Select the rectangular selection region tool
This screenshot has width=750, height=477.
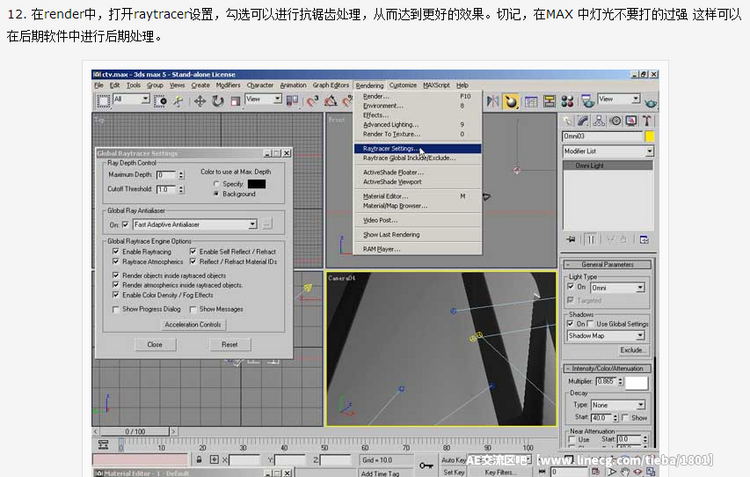click(103, 101)
